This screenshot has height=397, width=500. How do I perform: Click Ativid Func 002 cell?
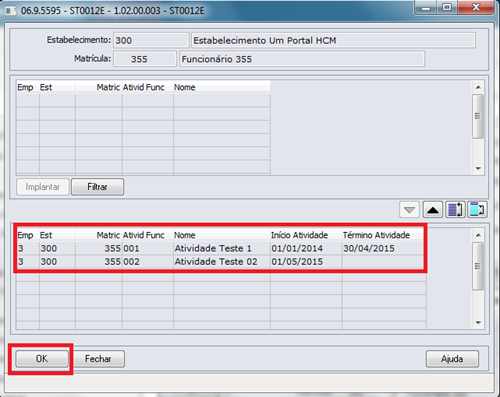pos(148,262)
